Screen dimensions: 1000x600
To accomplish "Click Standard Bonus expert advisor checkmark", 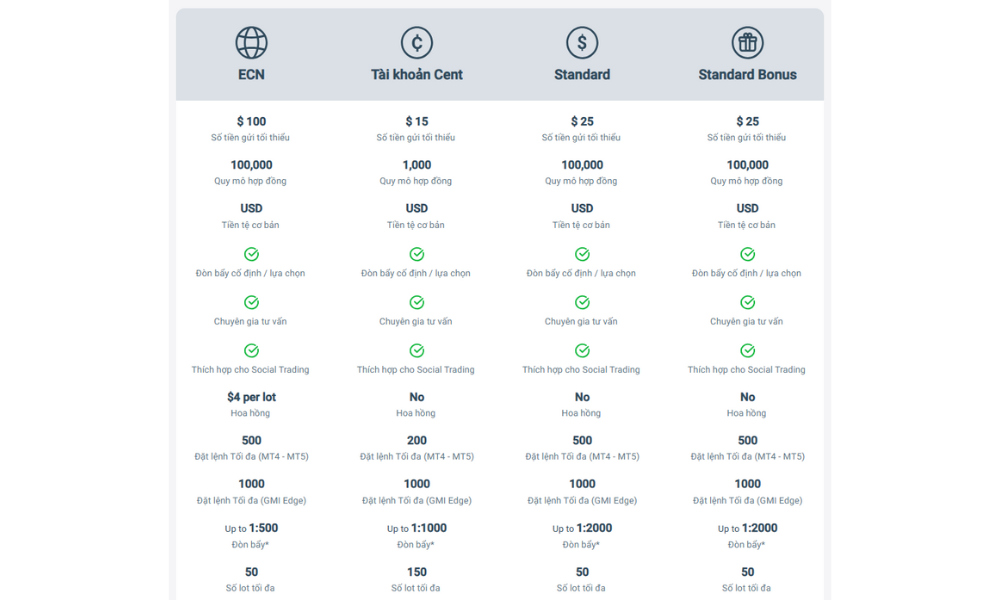I will pyautogui.click(x=747, y=302).
